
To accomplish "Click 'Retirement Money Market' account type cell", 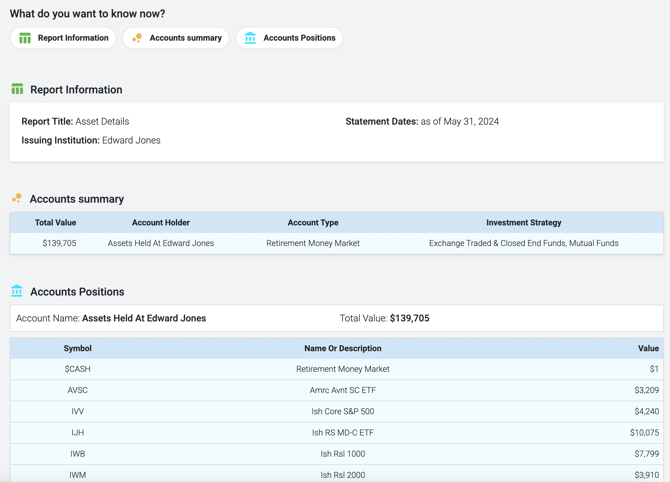I will pyautogui.click(x=313, y=243).
